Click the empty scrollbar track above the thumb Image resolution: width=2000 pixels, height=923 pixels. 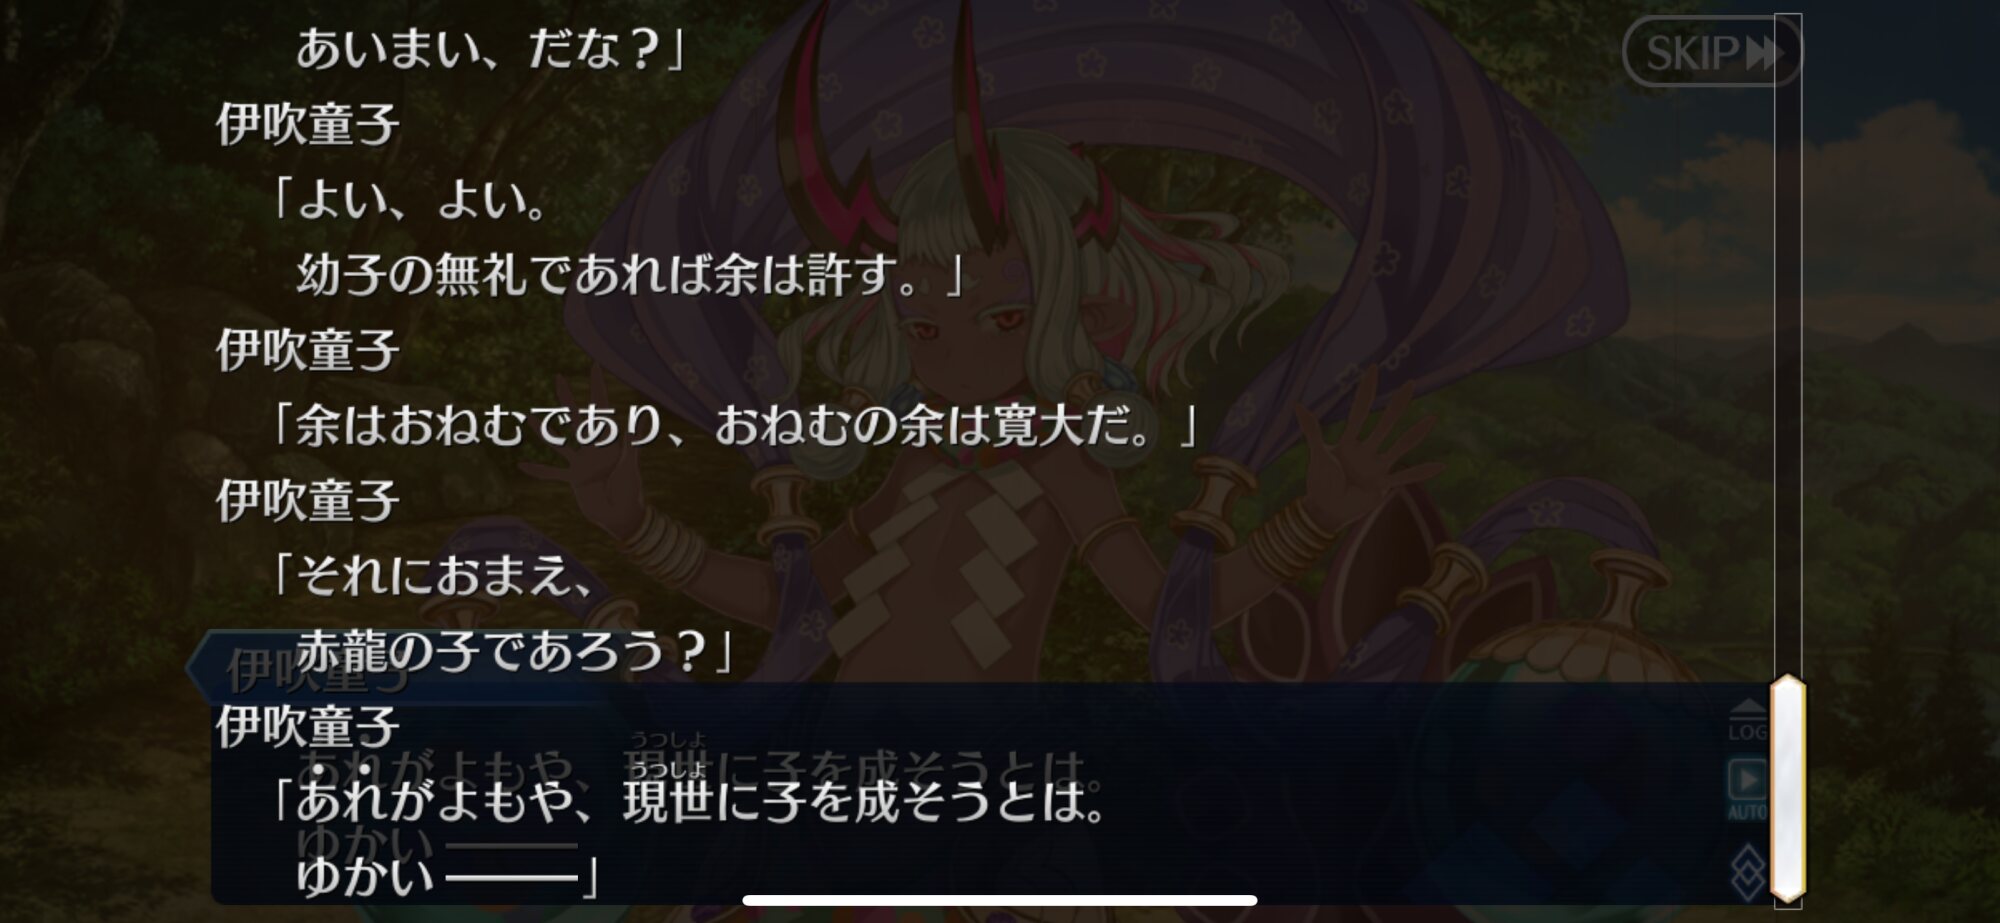(x=1788, y=345)
